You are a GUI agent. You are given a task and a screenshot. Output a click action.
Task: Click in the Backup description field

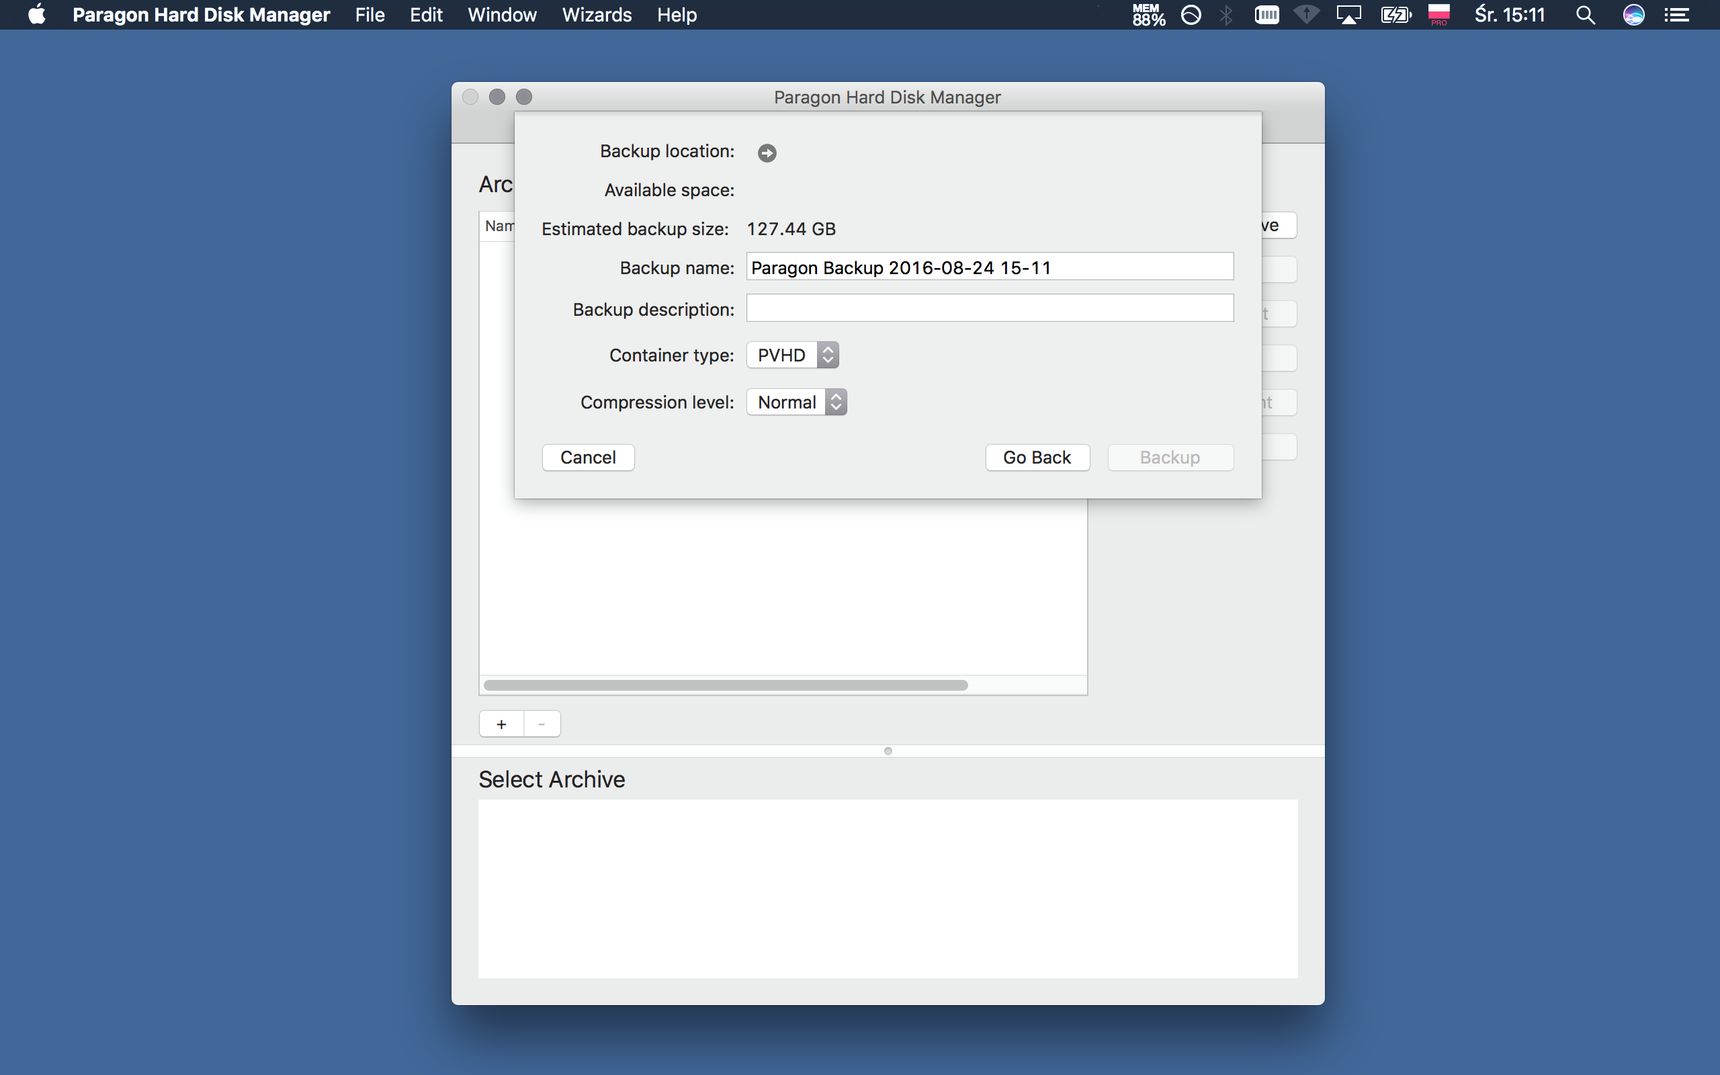(x=990, y=308)
